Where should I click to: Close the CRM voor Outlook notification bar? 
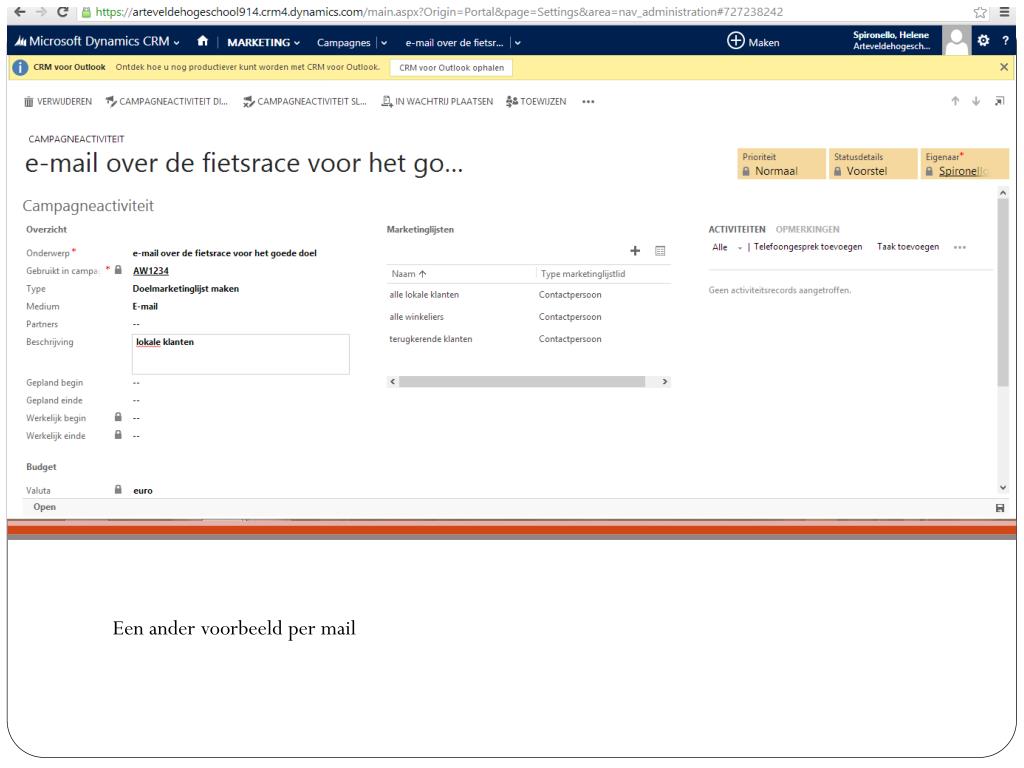point(1004,66)
